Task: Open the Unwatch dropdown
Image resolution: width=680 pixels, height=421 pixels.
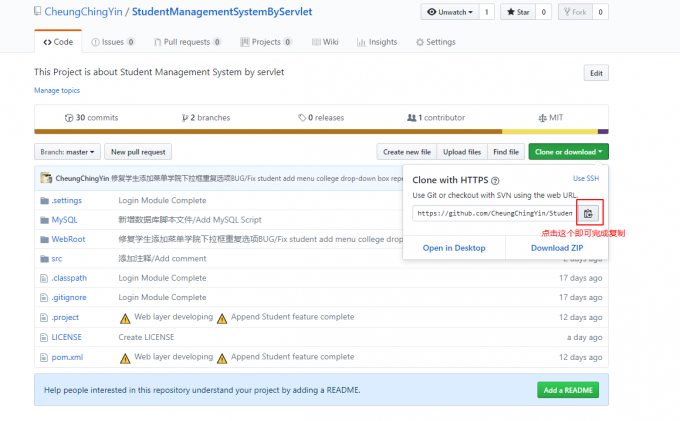Action: point(450,12)
